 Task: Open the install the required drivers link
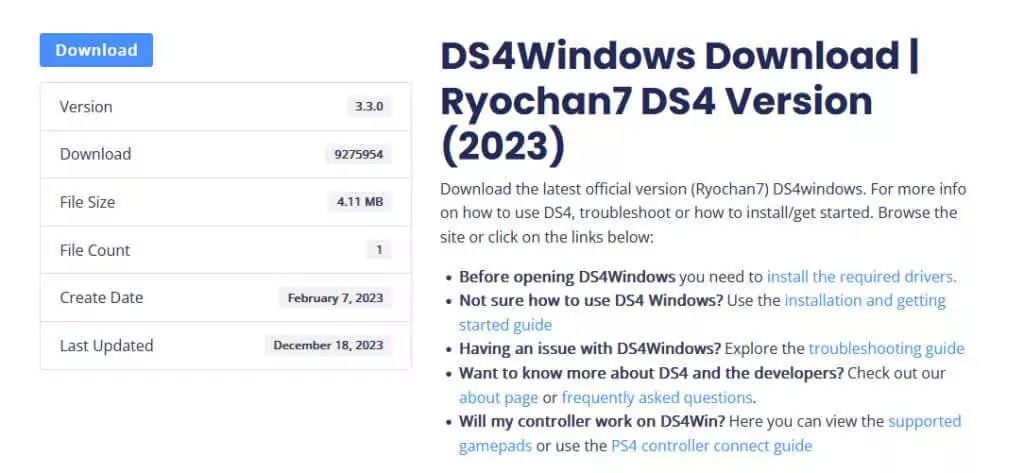coord(861,276)
